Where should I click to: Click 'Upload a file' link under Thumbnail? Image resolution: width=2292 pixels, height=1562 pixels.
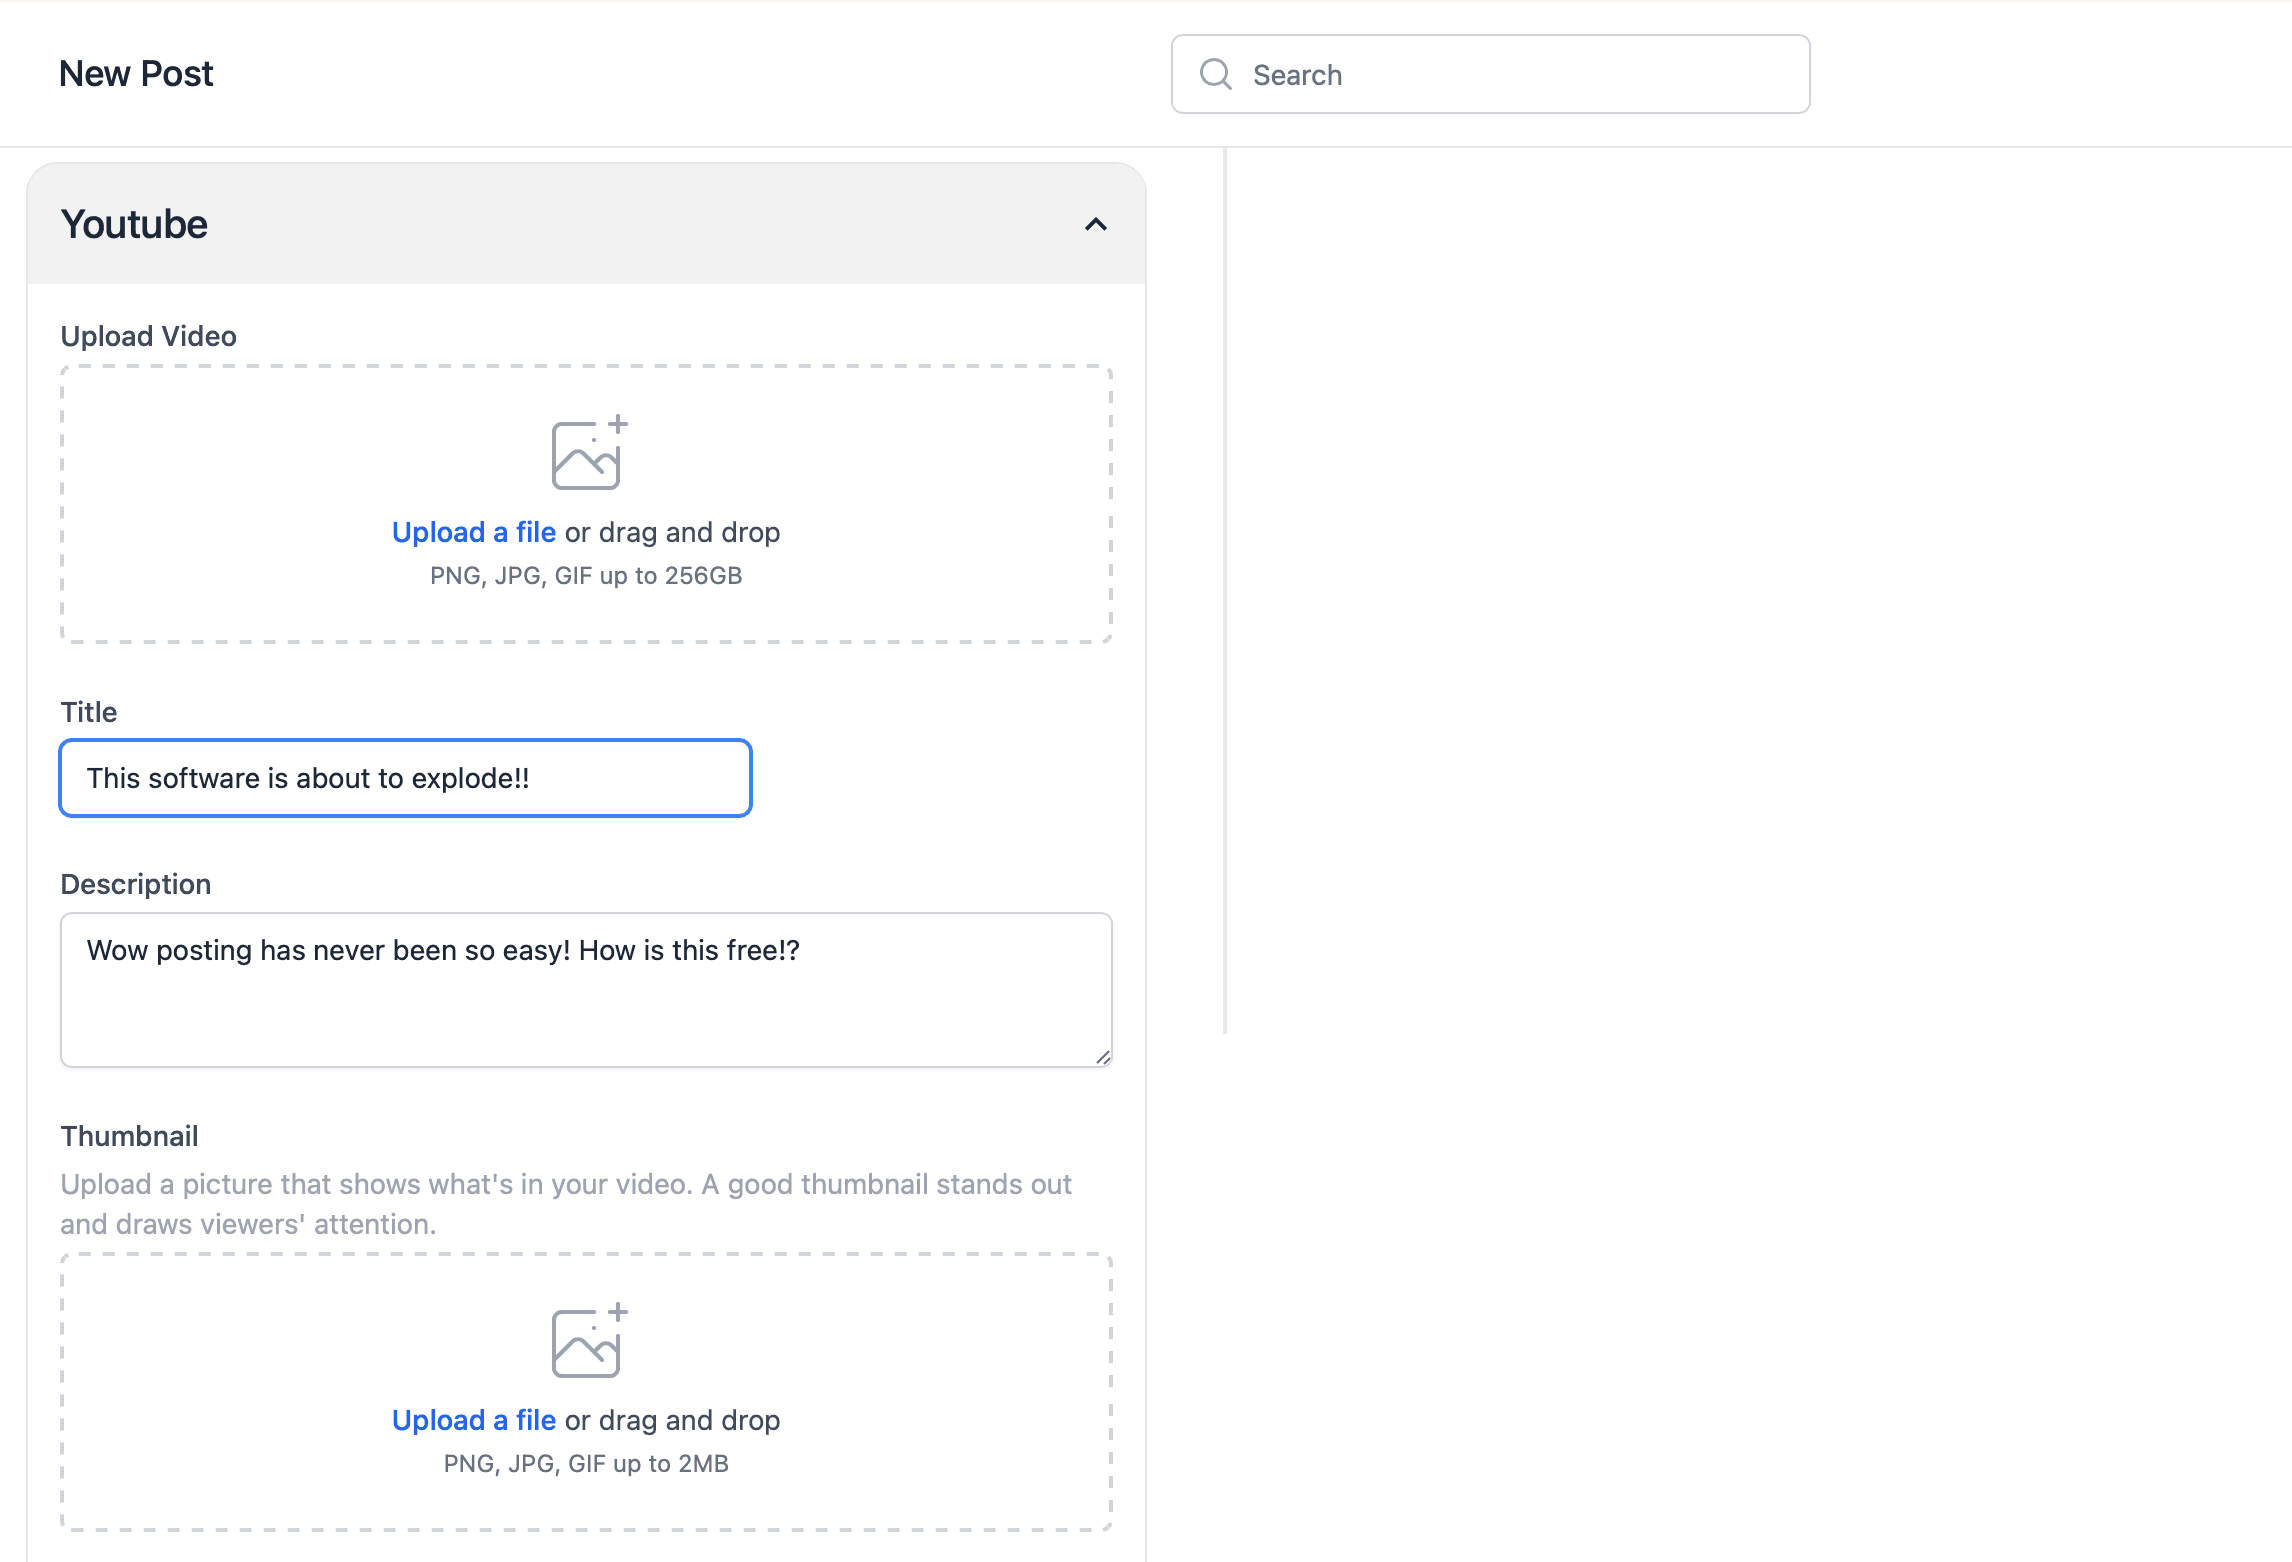pos(473,1420)
